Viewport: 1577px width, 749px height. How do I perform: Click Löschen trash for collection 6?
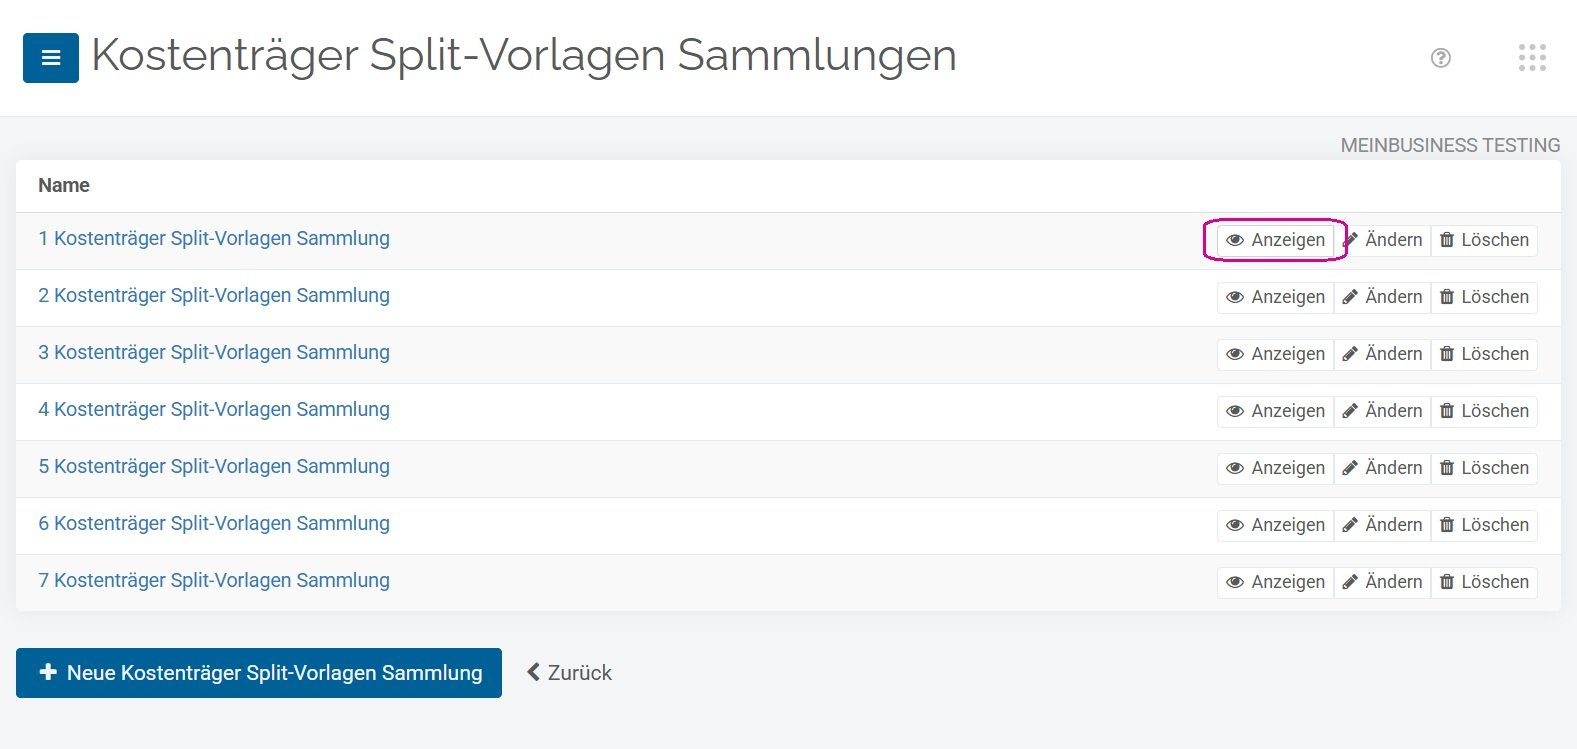coord(1484,525)
